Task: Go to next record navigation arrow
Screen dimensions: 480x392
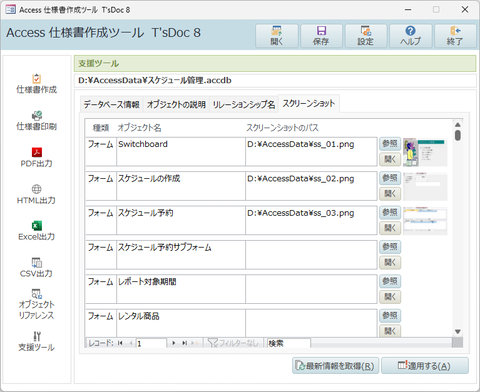Action: click(173, 343)
